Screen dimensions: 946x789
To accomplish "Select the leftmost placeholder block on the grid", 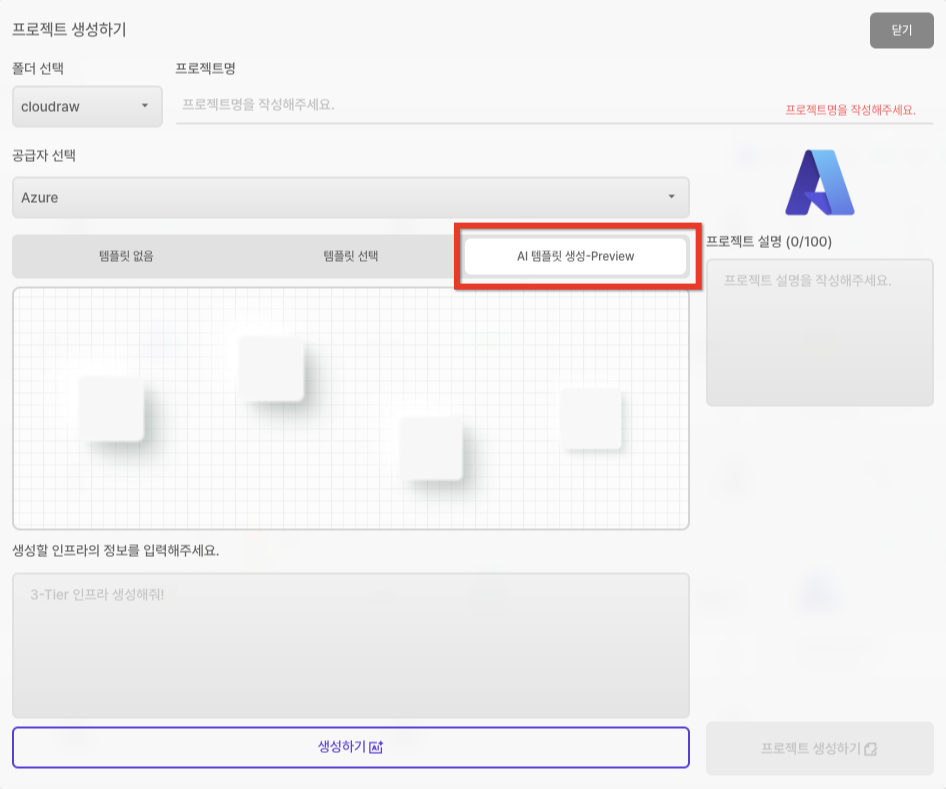I will click(111, 408).
